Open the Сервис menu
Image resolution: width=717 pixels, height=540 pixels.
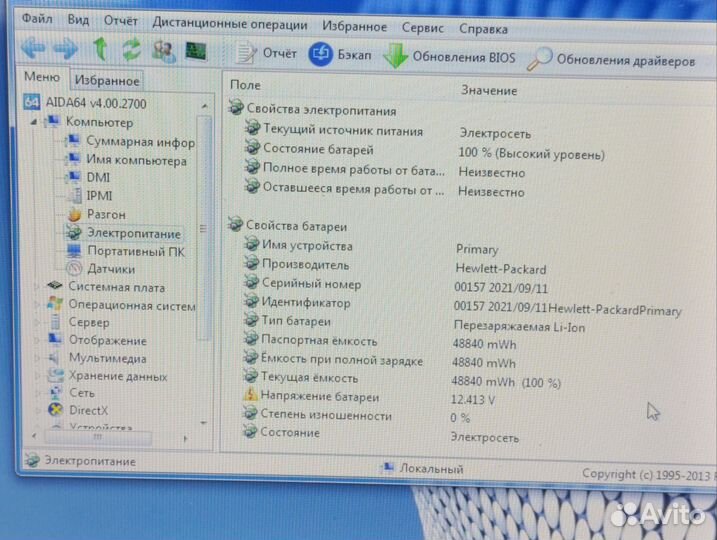point(423,28)
